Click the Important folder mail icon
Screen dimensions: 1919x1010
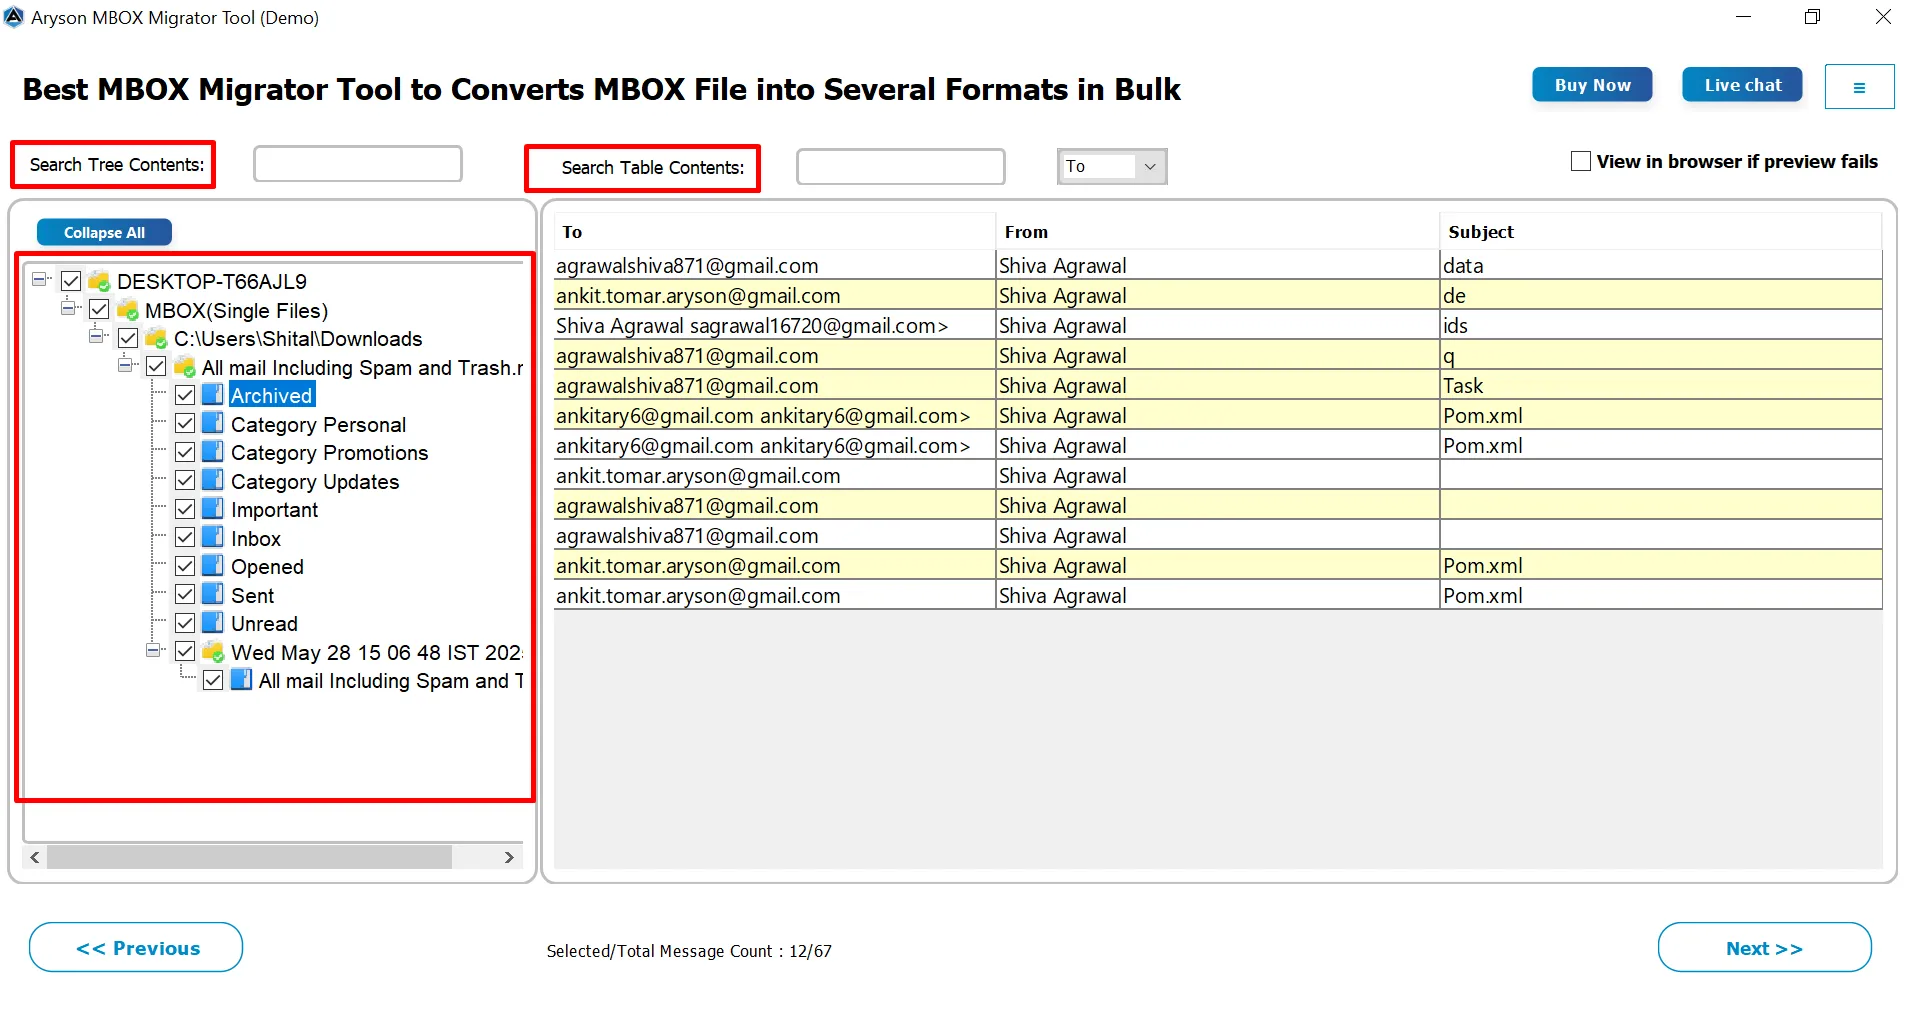click(213, 509)
